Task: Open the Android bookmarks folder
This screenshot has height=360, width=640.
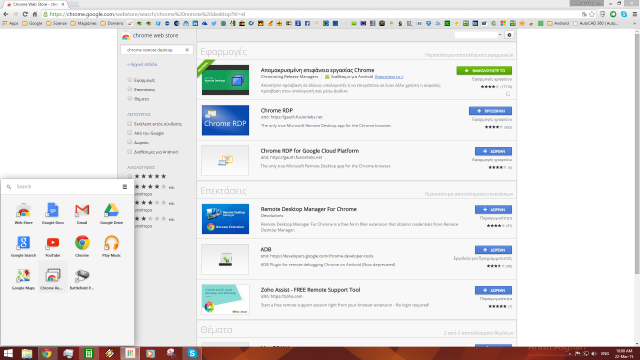Action: coord(558,23)
